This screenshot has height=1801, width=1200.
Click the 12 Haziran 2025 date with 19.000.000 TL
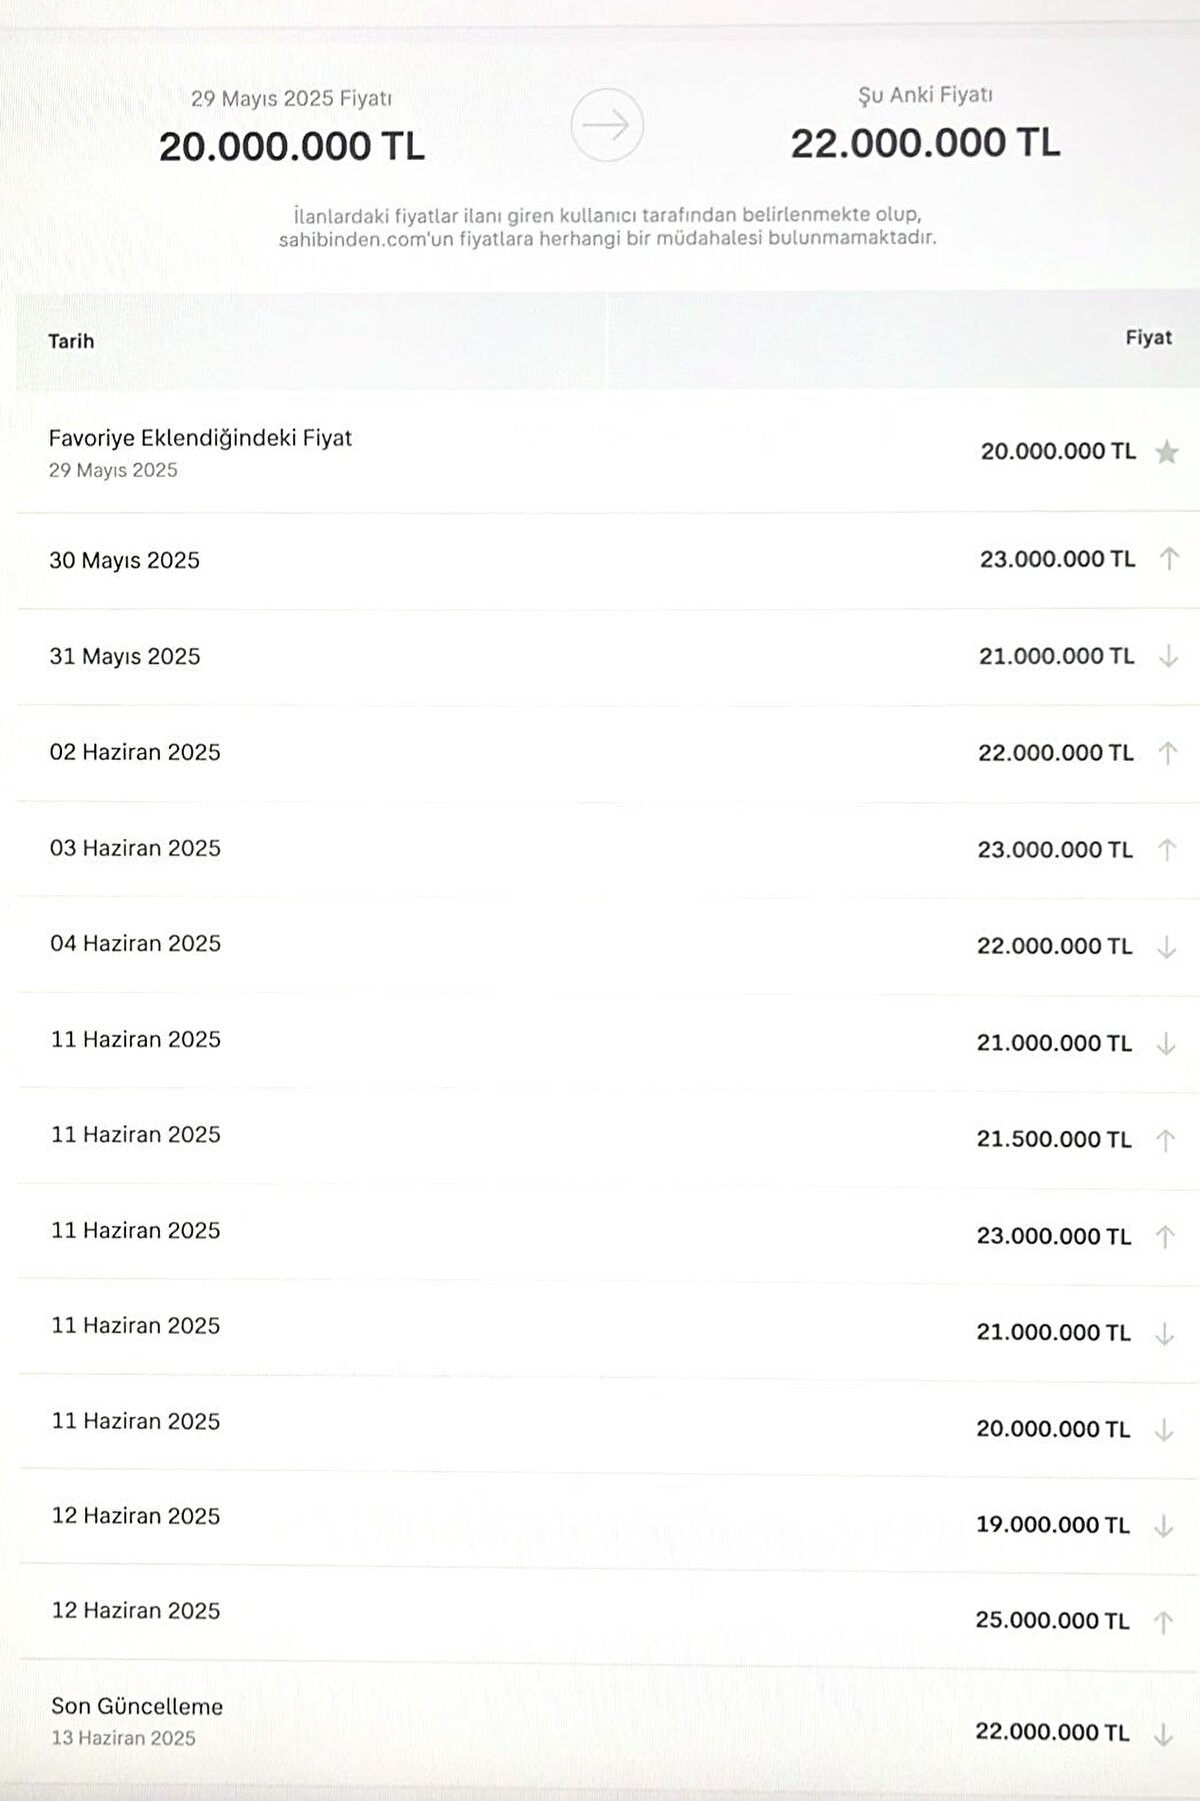pyautogui.click(x=136, y=1516)
